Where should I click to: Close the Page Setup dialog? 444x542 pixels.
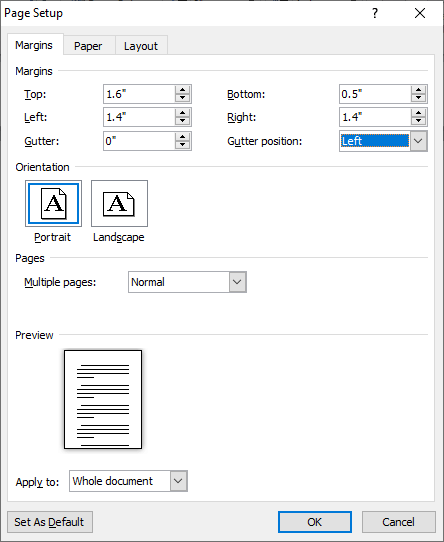point(420,13)
